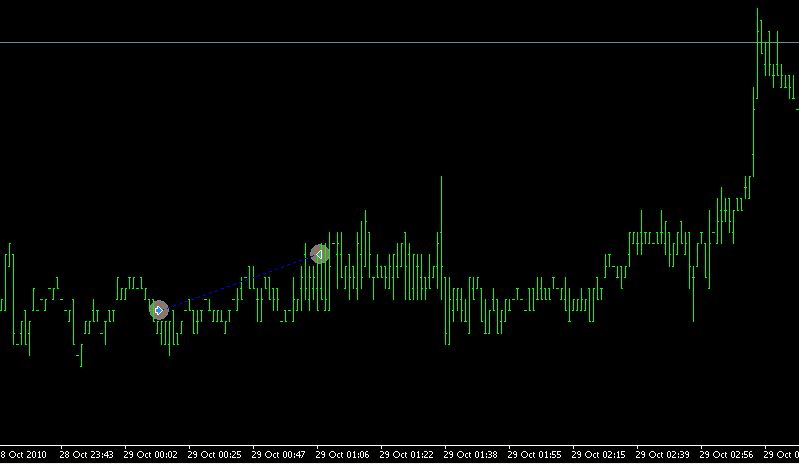Click the 29 Oct 01:38 time label
This screenshot has height=464, width=799.
(x=470, y=454)
